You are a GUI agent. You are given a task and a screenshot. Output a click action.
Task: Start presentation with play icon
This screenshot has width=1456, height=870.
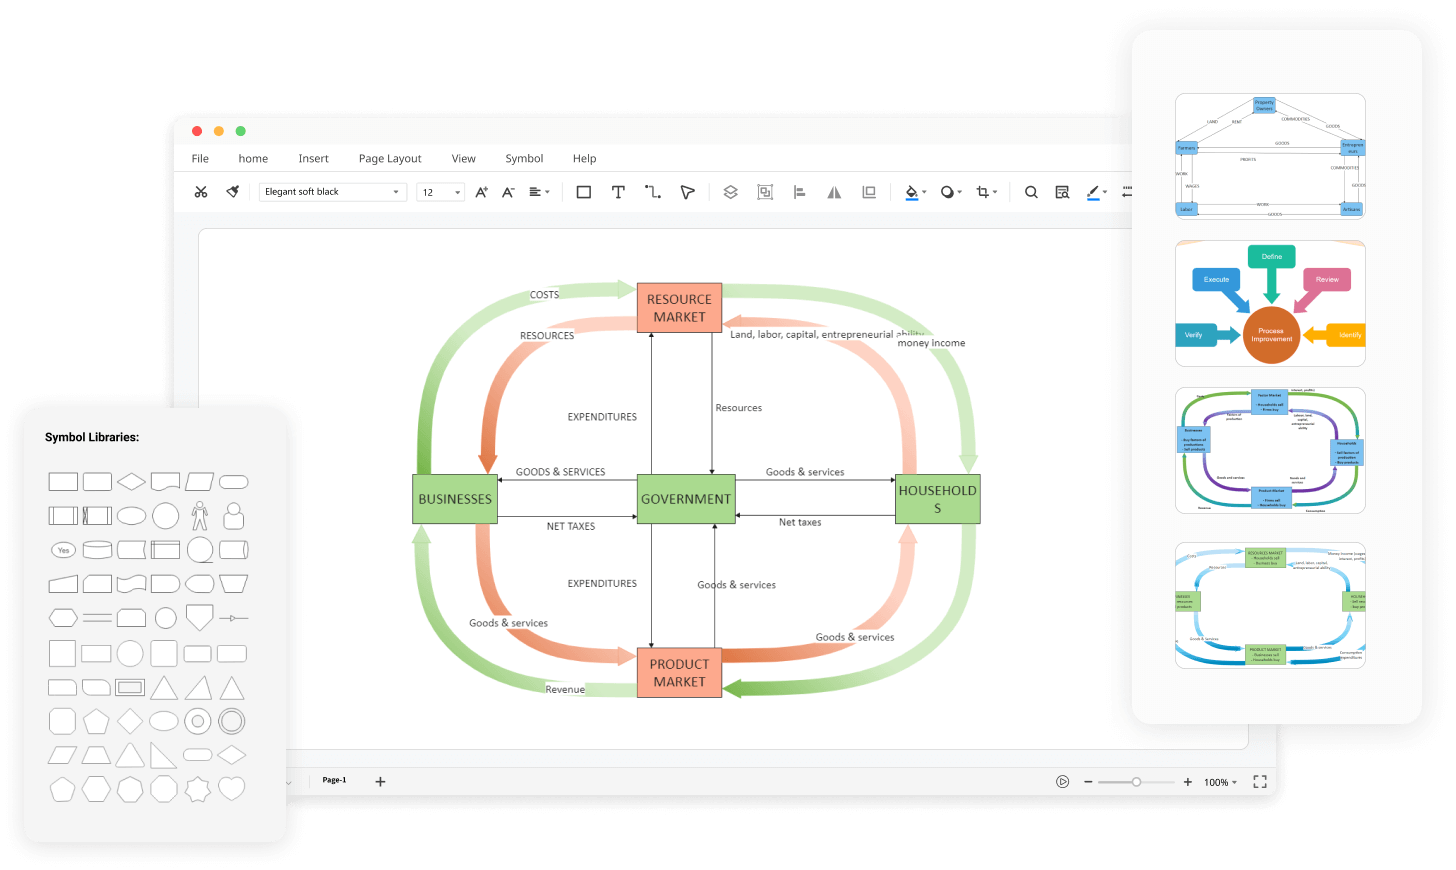[1063, 782]
